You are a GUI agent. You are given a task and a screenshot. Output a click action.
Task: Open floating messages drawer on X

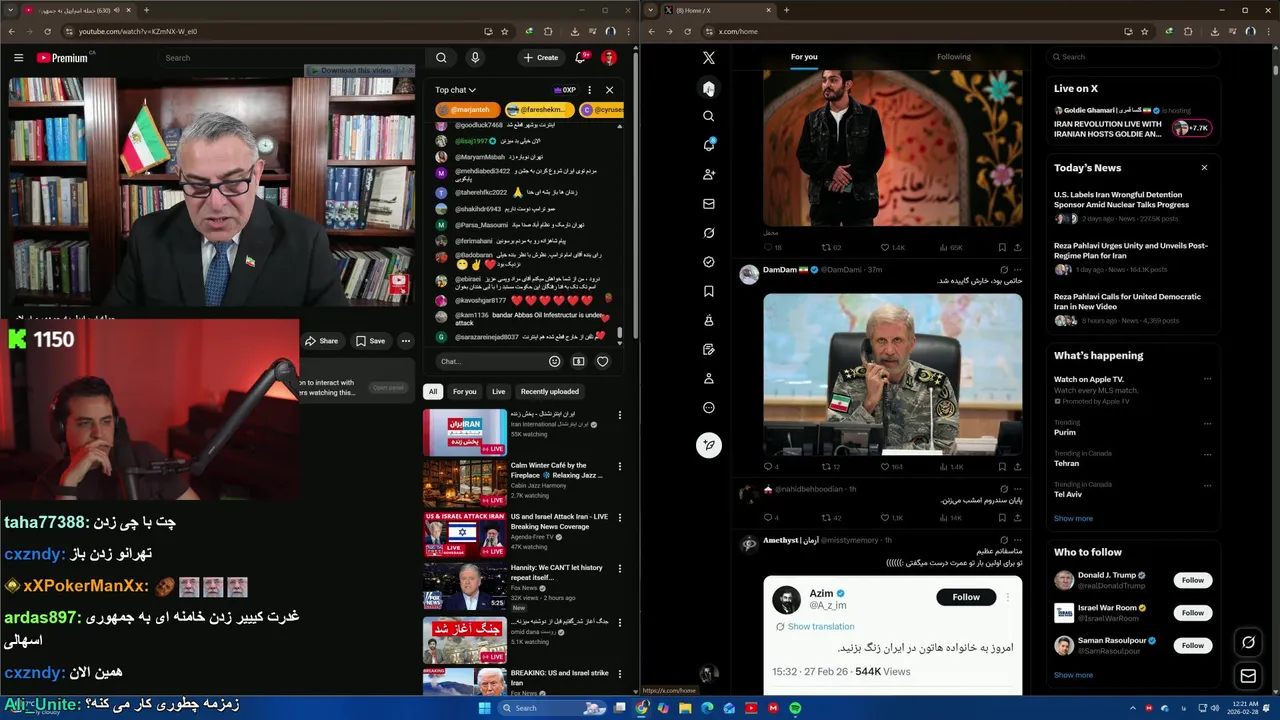coord(1248,677)
